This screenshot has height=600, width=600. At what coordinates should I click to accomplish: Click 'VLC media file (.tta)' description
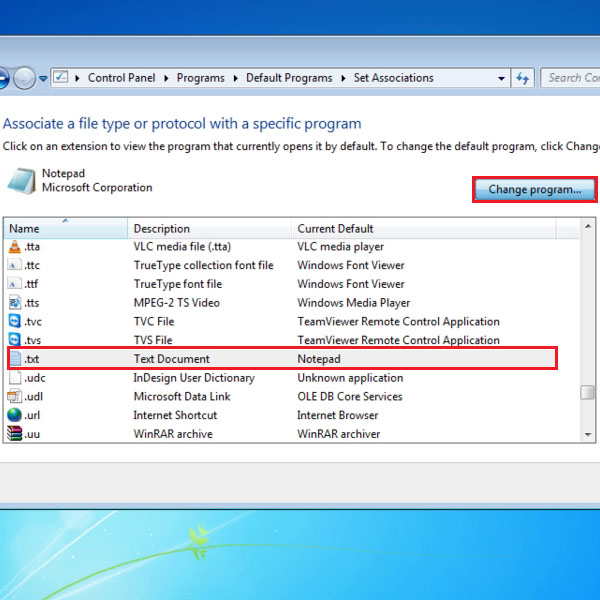click(x=182, y=247)
